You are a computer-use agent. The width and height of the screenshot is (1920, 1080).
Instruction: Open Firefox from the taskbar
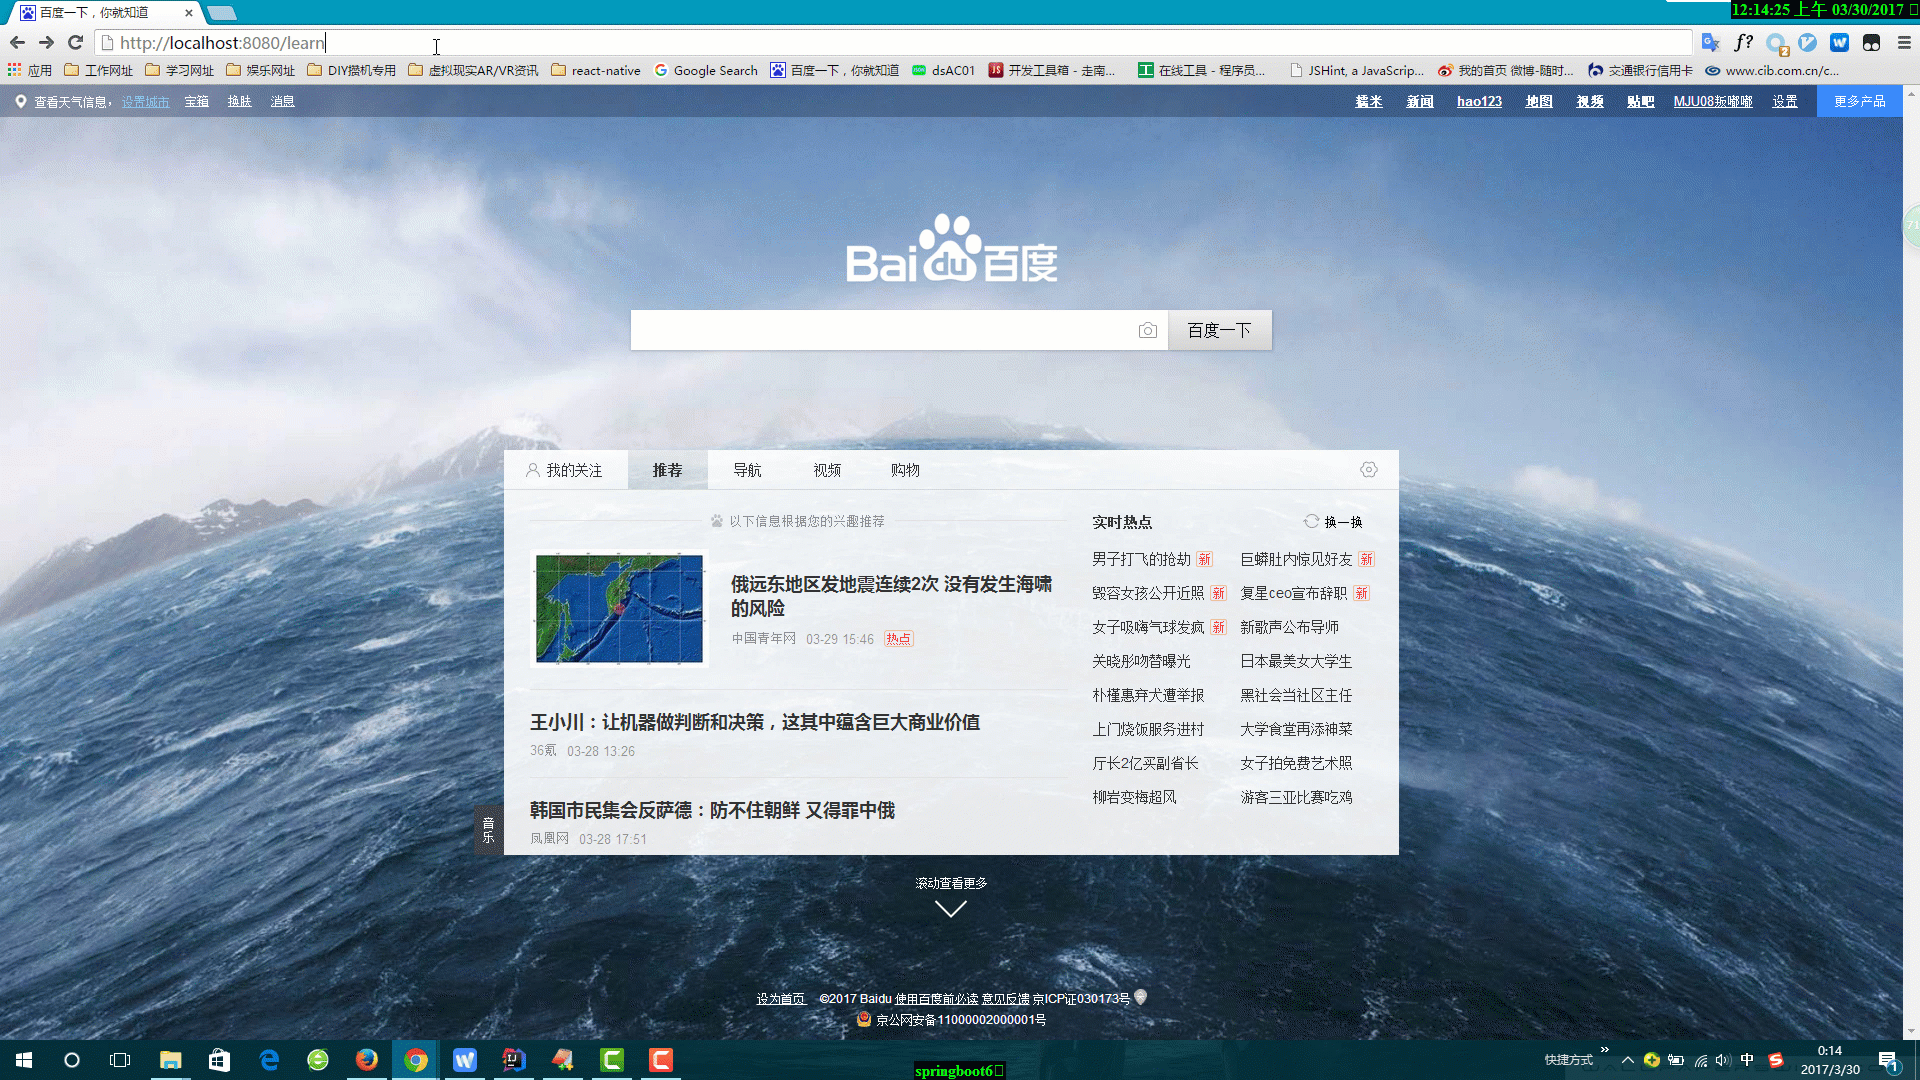(x=367, y=1060)
